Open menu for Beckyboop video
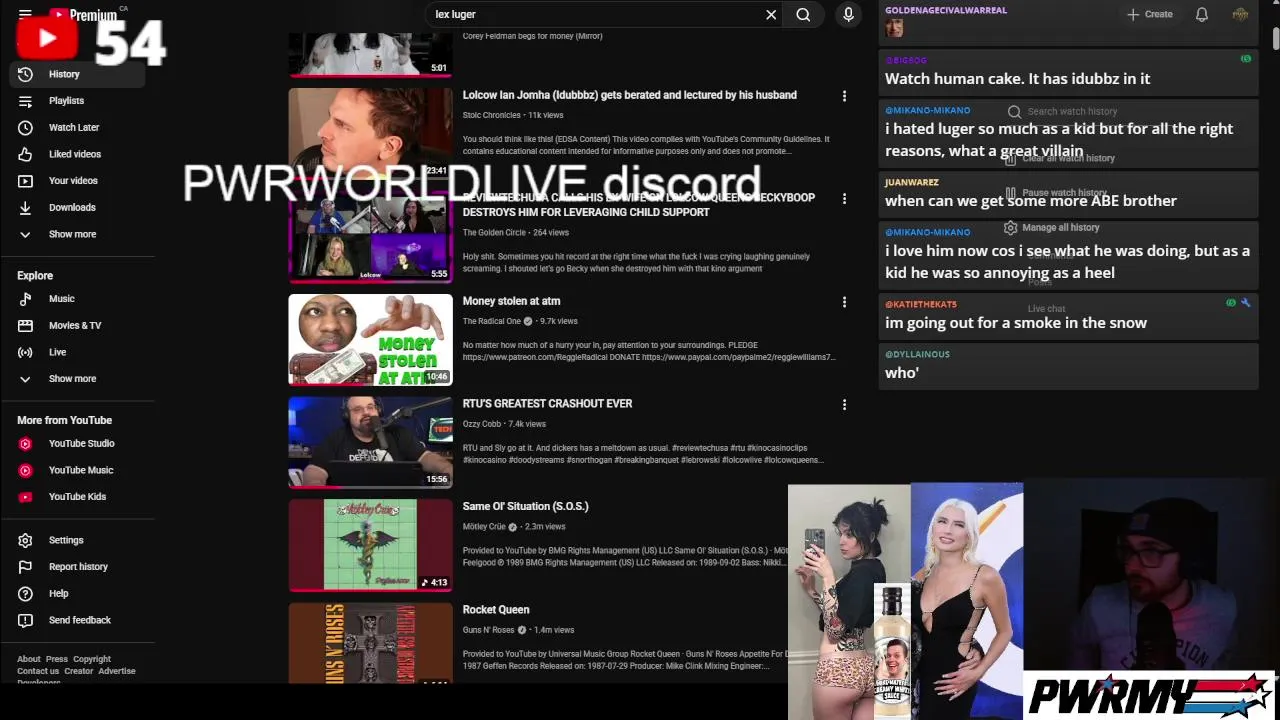This screenshot has width=1280, height=720. (844, 199)
